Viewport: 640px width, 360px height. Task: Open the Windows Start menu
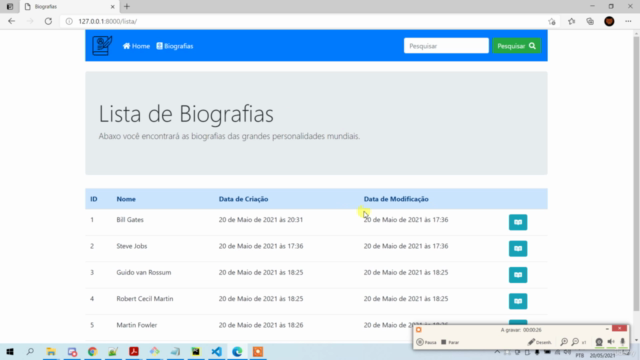coord(10,351)
